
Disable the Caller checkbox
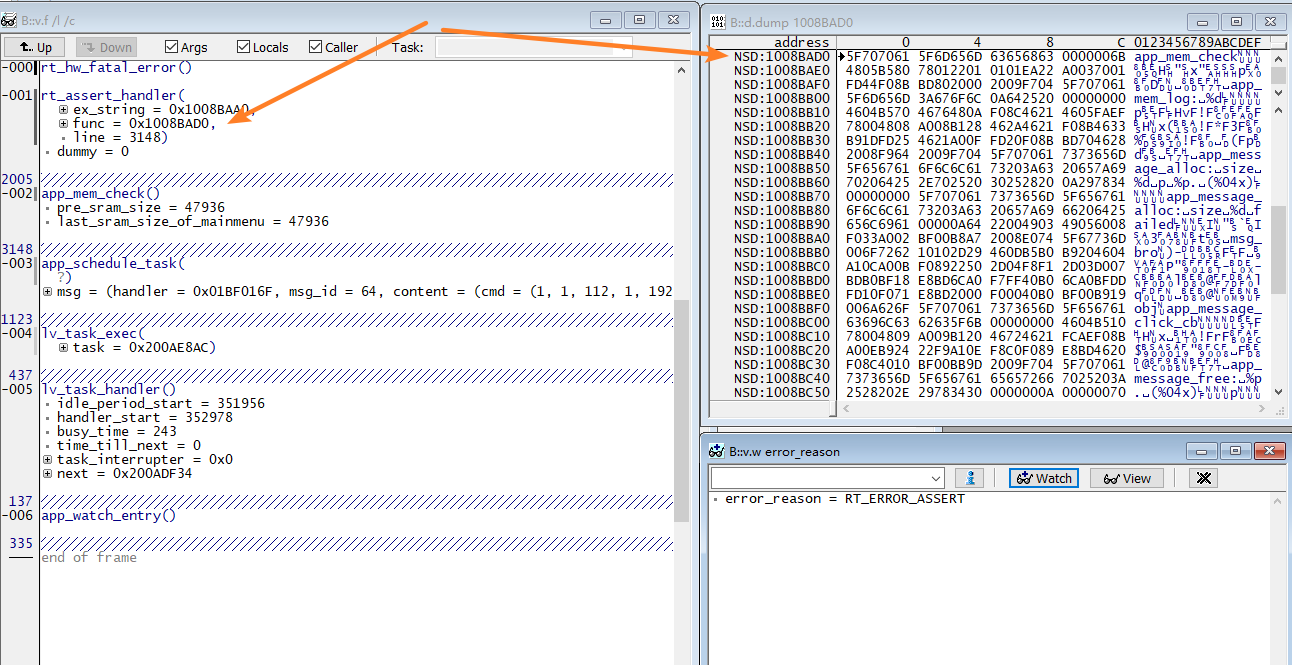(316, 47)
